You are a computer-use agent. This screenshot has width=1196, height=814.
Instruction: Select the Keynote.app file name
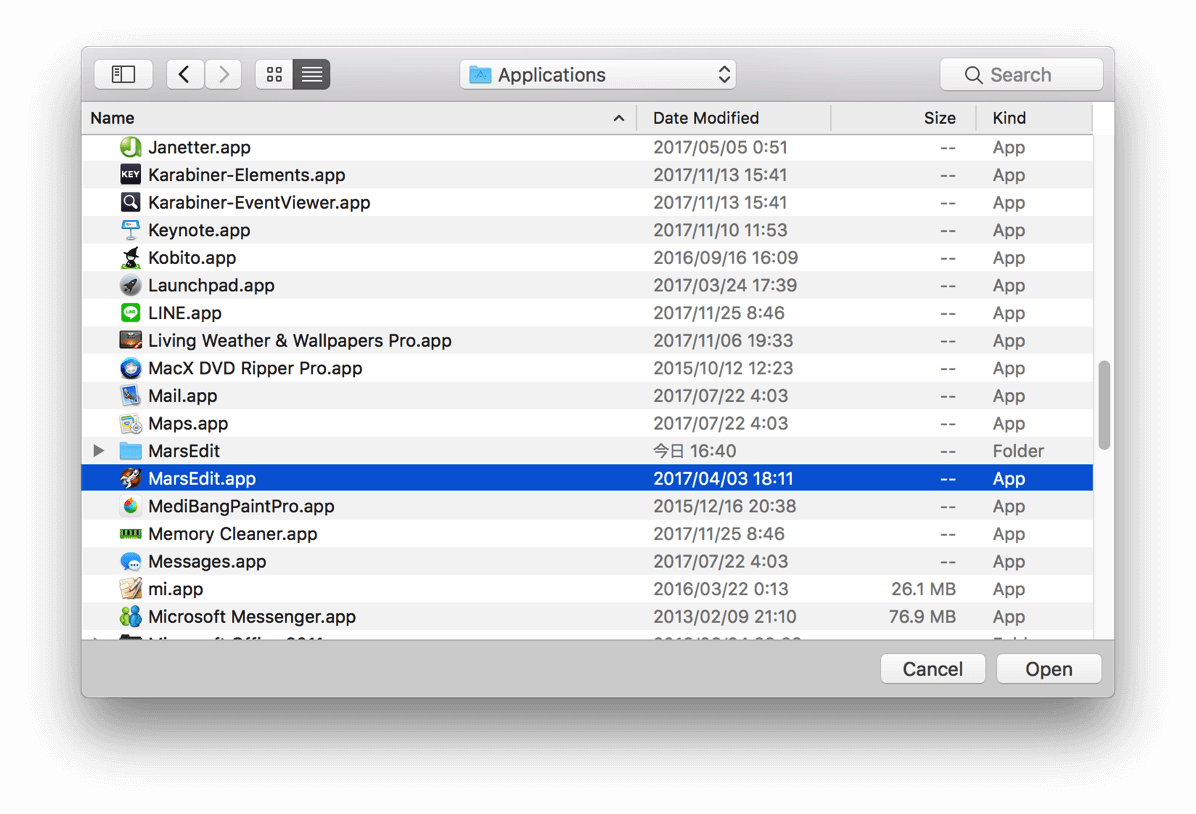[199, 230]
